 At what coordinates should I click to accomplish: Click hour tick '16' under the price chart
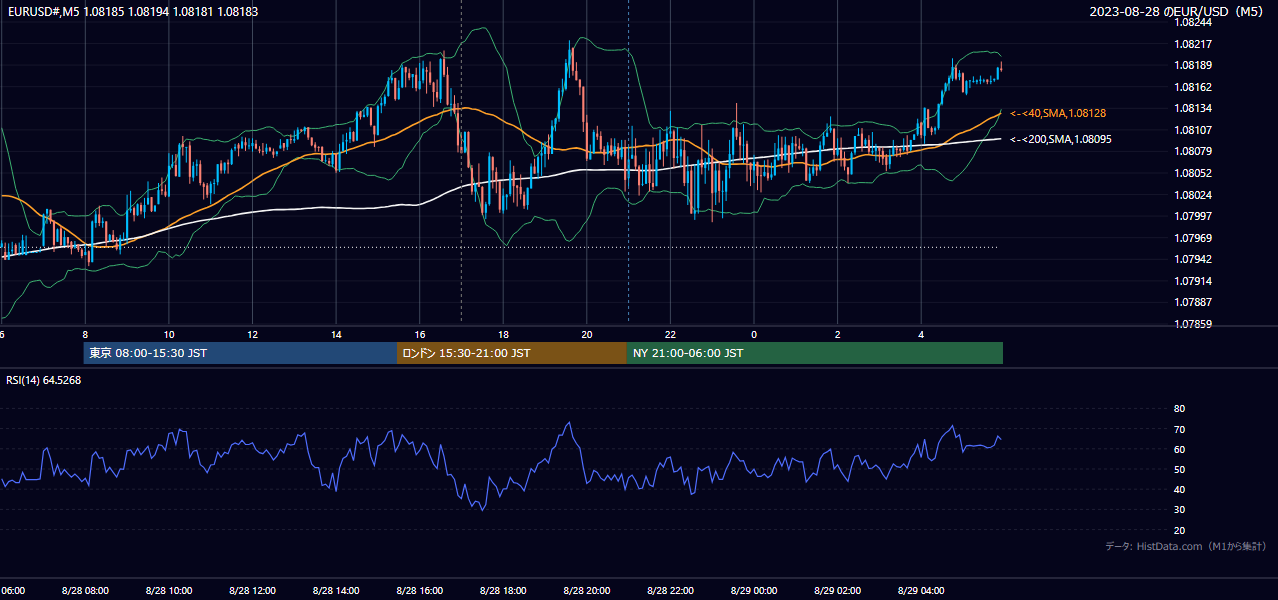coord(420,335)
